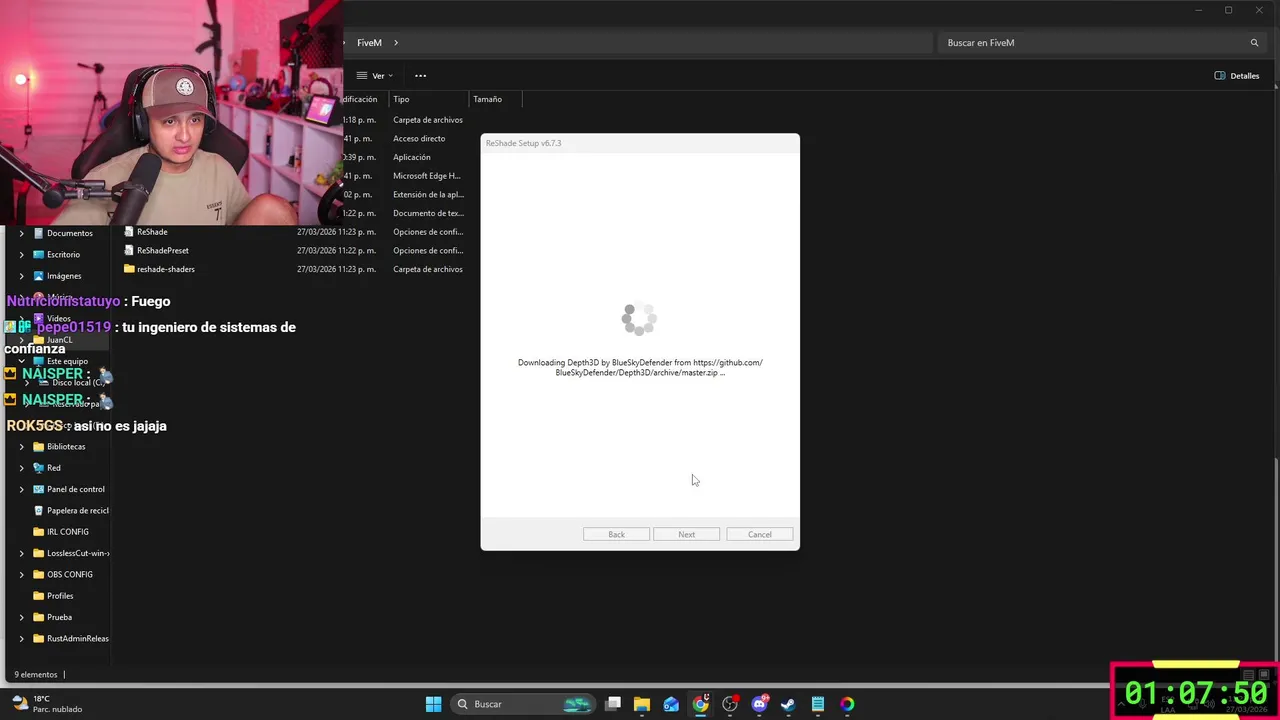Expand the chevron after FiveM breadcrumb
Screen dimensions: 1280x720
click(396, 43)
